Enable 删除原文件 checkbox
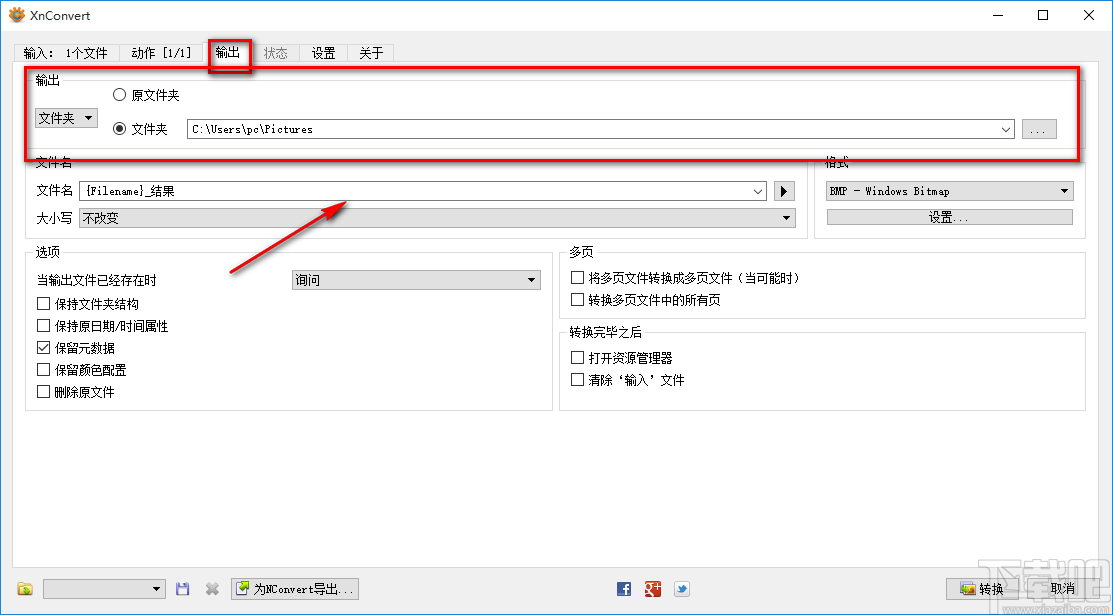The image size is (1113, 615). pyautogui.click(x=43, y=392)
